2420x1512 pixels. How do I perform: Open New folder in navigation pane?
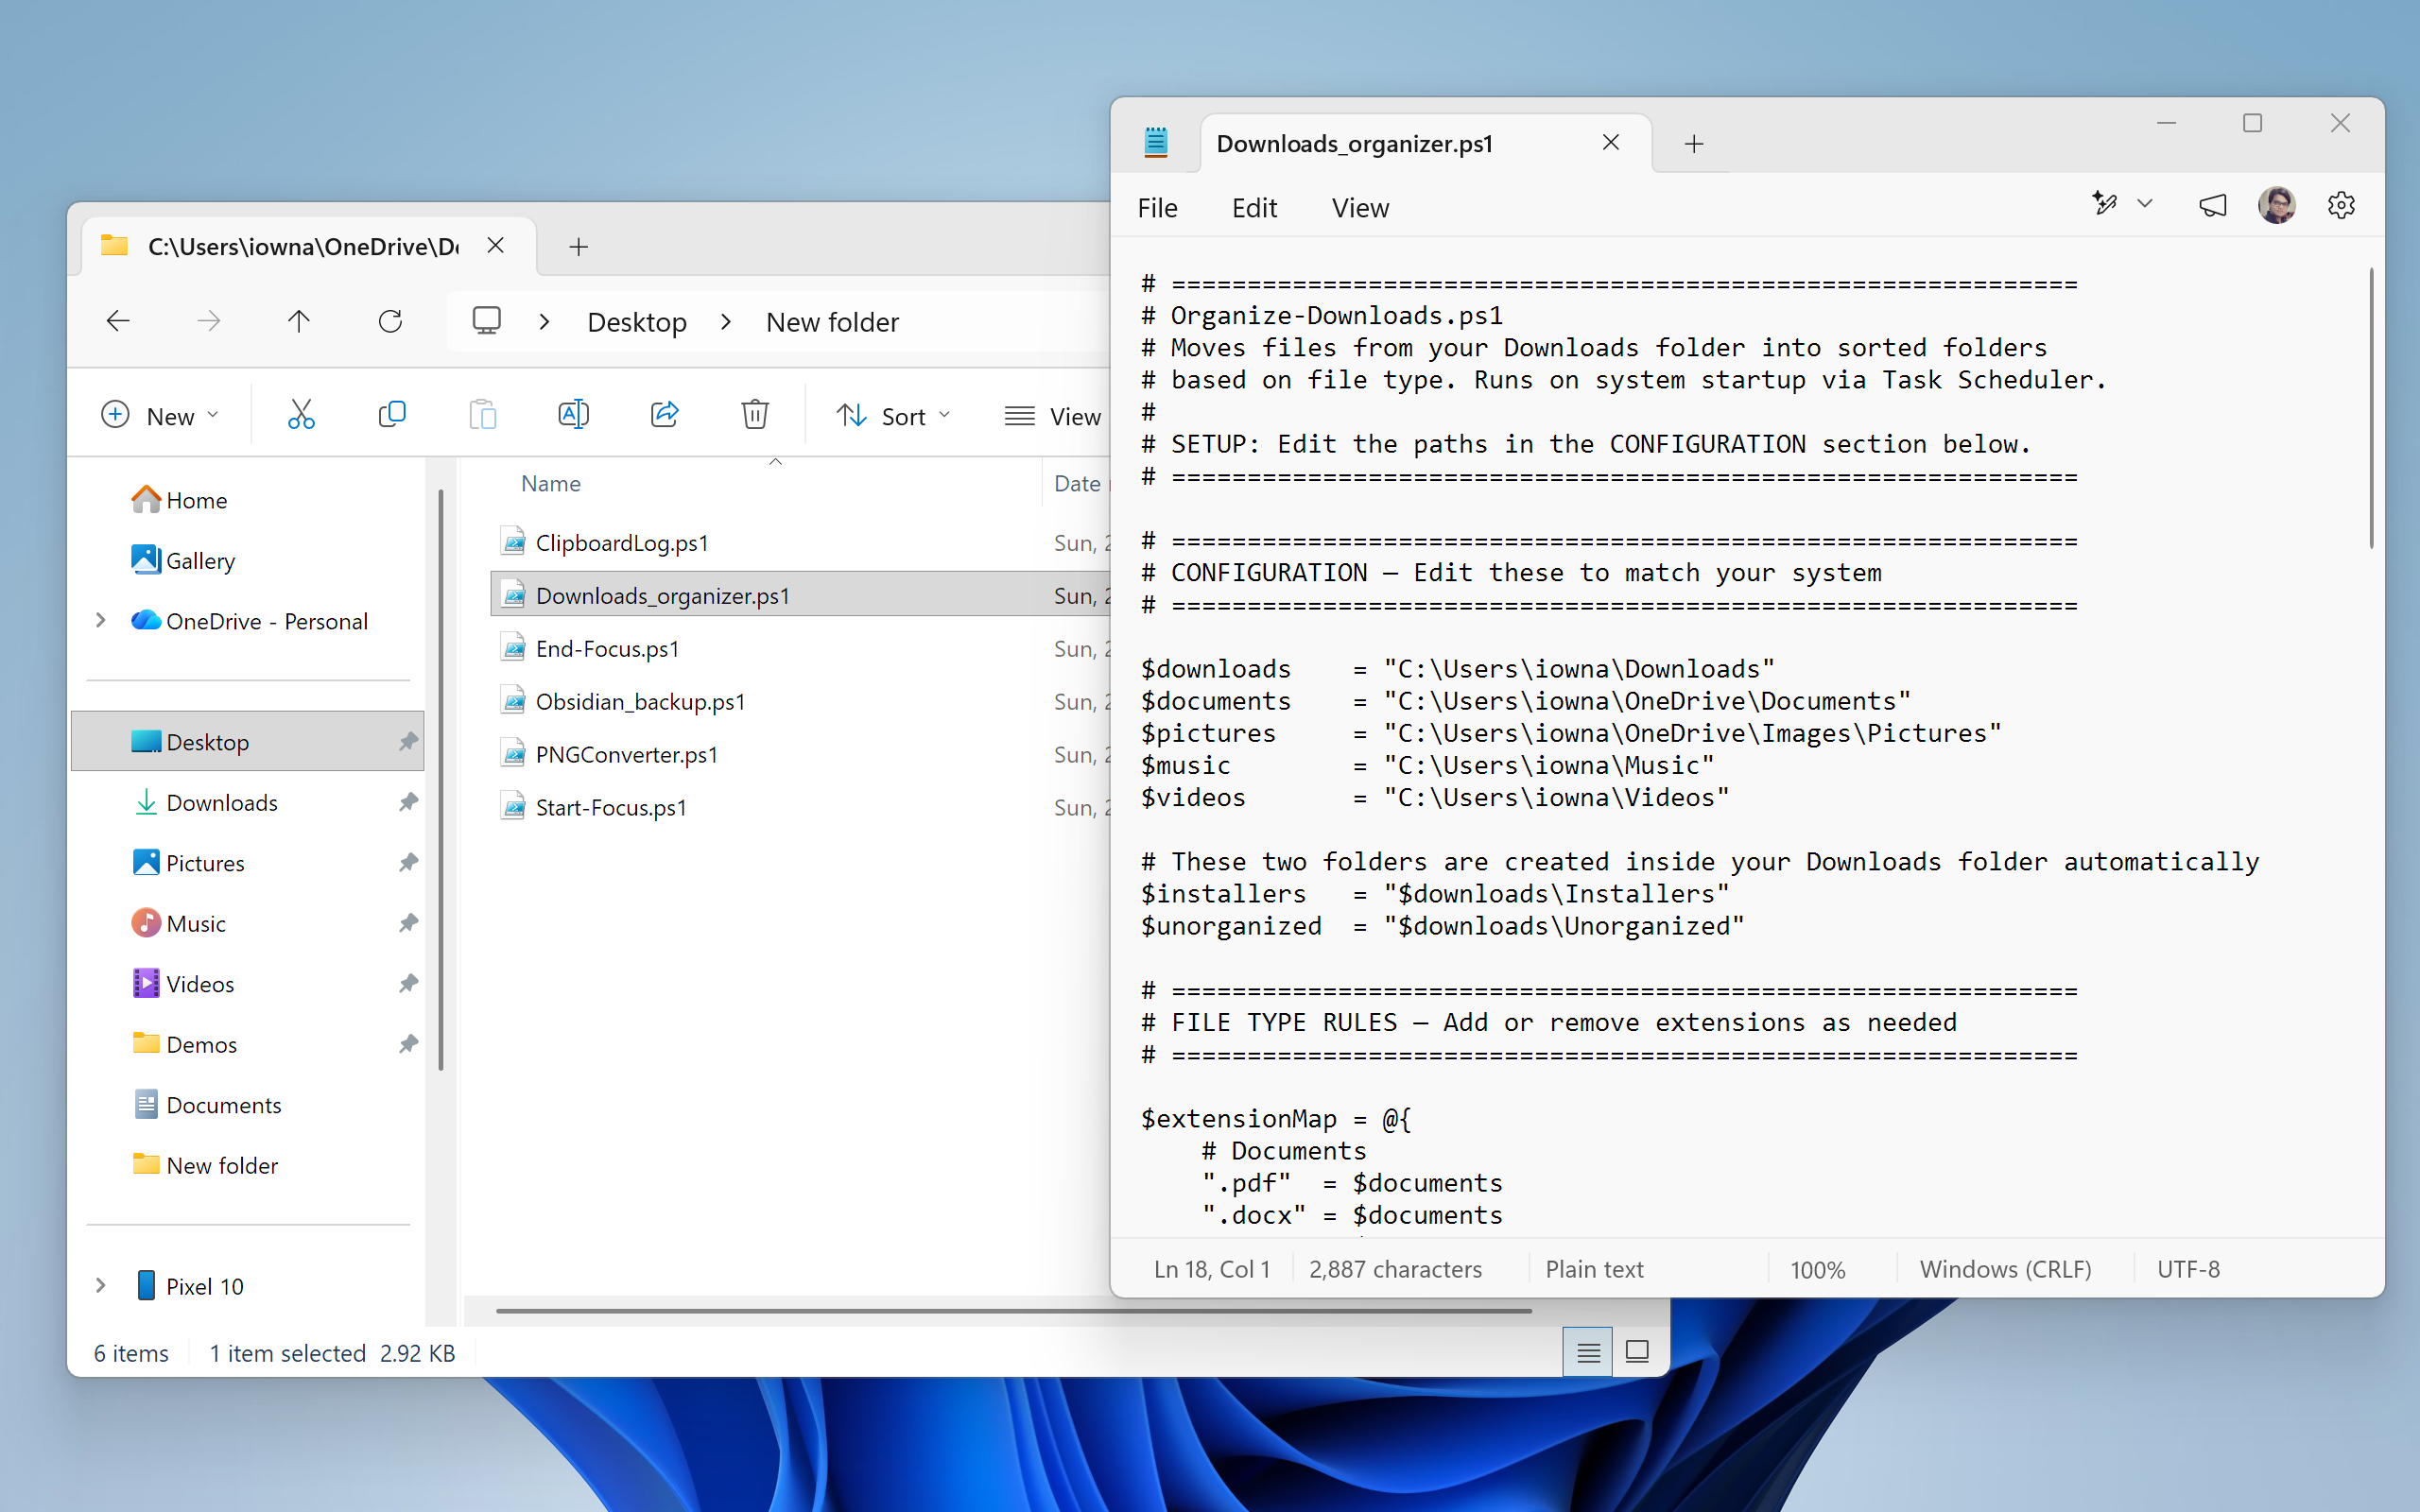point(205,1165)
